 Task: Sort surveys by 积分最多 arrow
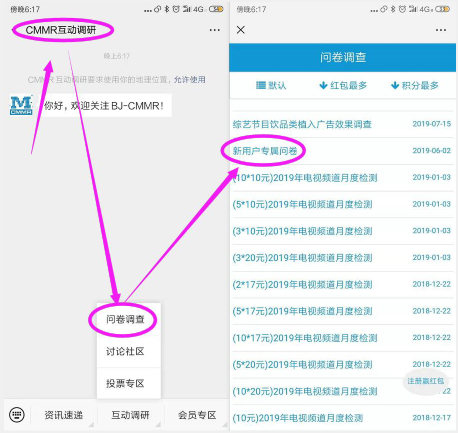pyautogui.click(x=395, y=85)
